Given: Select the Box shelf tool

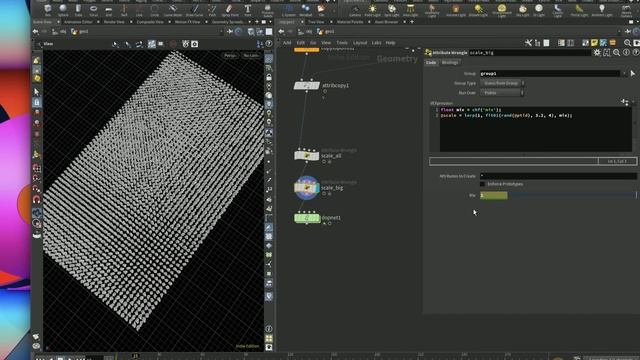Looking at the screenshot, I should pos(48,10).
